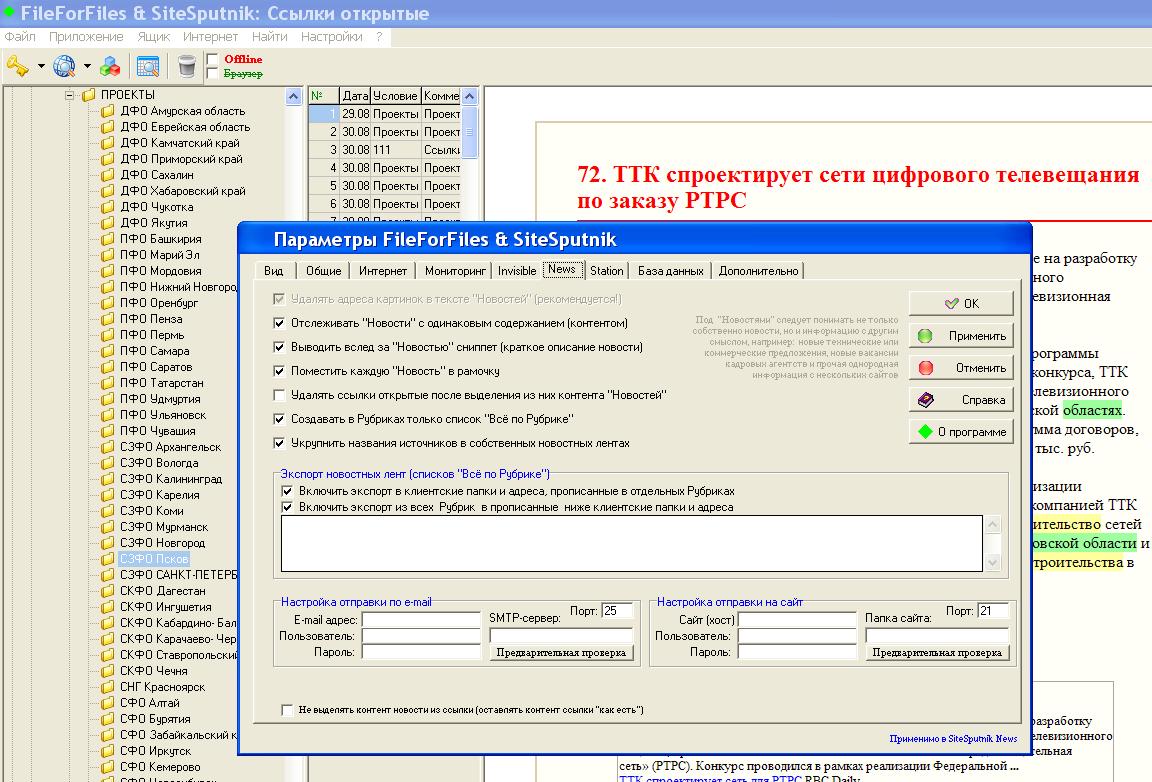Click folder icon of ДФО Амурская область
This screenshot has width=1152, height=782.
(x=108, y=111)
